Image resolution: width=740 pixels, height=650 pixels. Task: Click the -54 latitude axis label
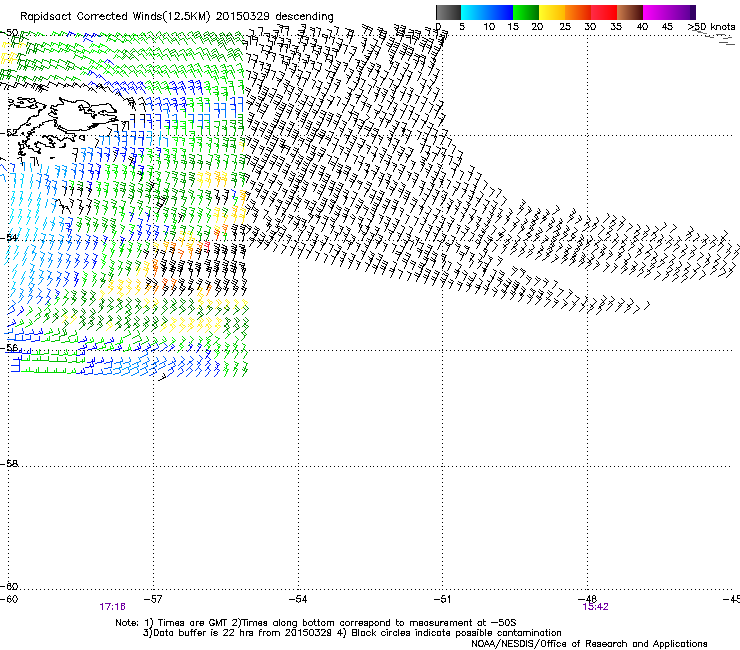click(9, 237)
